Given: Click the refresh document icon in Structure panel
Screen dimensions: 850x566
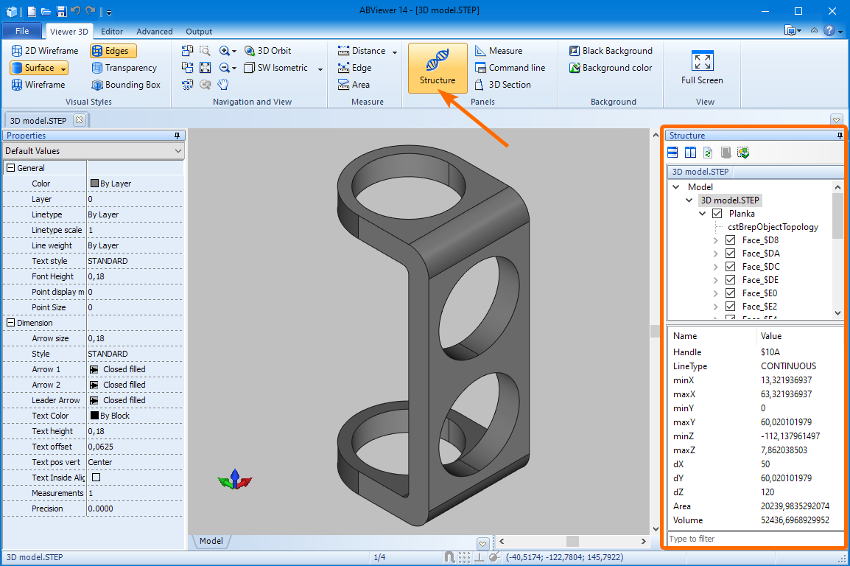Looking at the screenshot, I should (x=707, y=153).
